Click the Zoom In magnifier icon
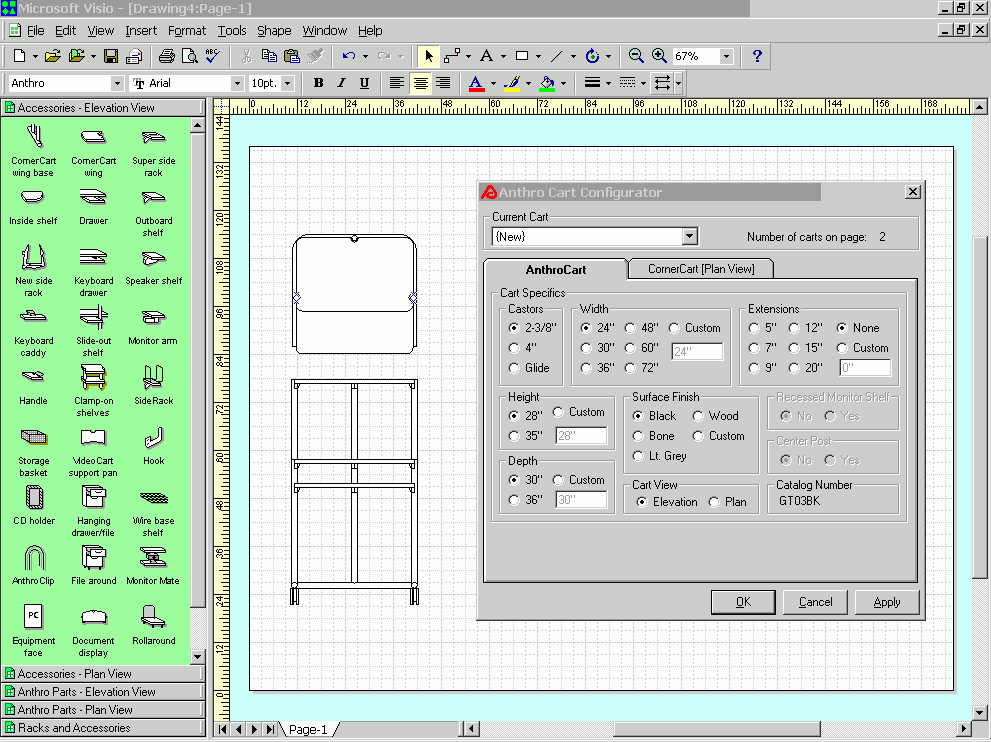 click(659, 57)
